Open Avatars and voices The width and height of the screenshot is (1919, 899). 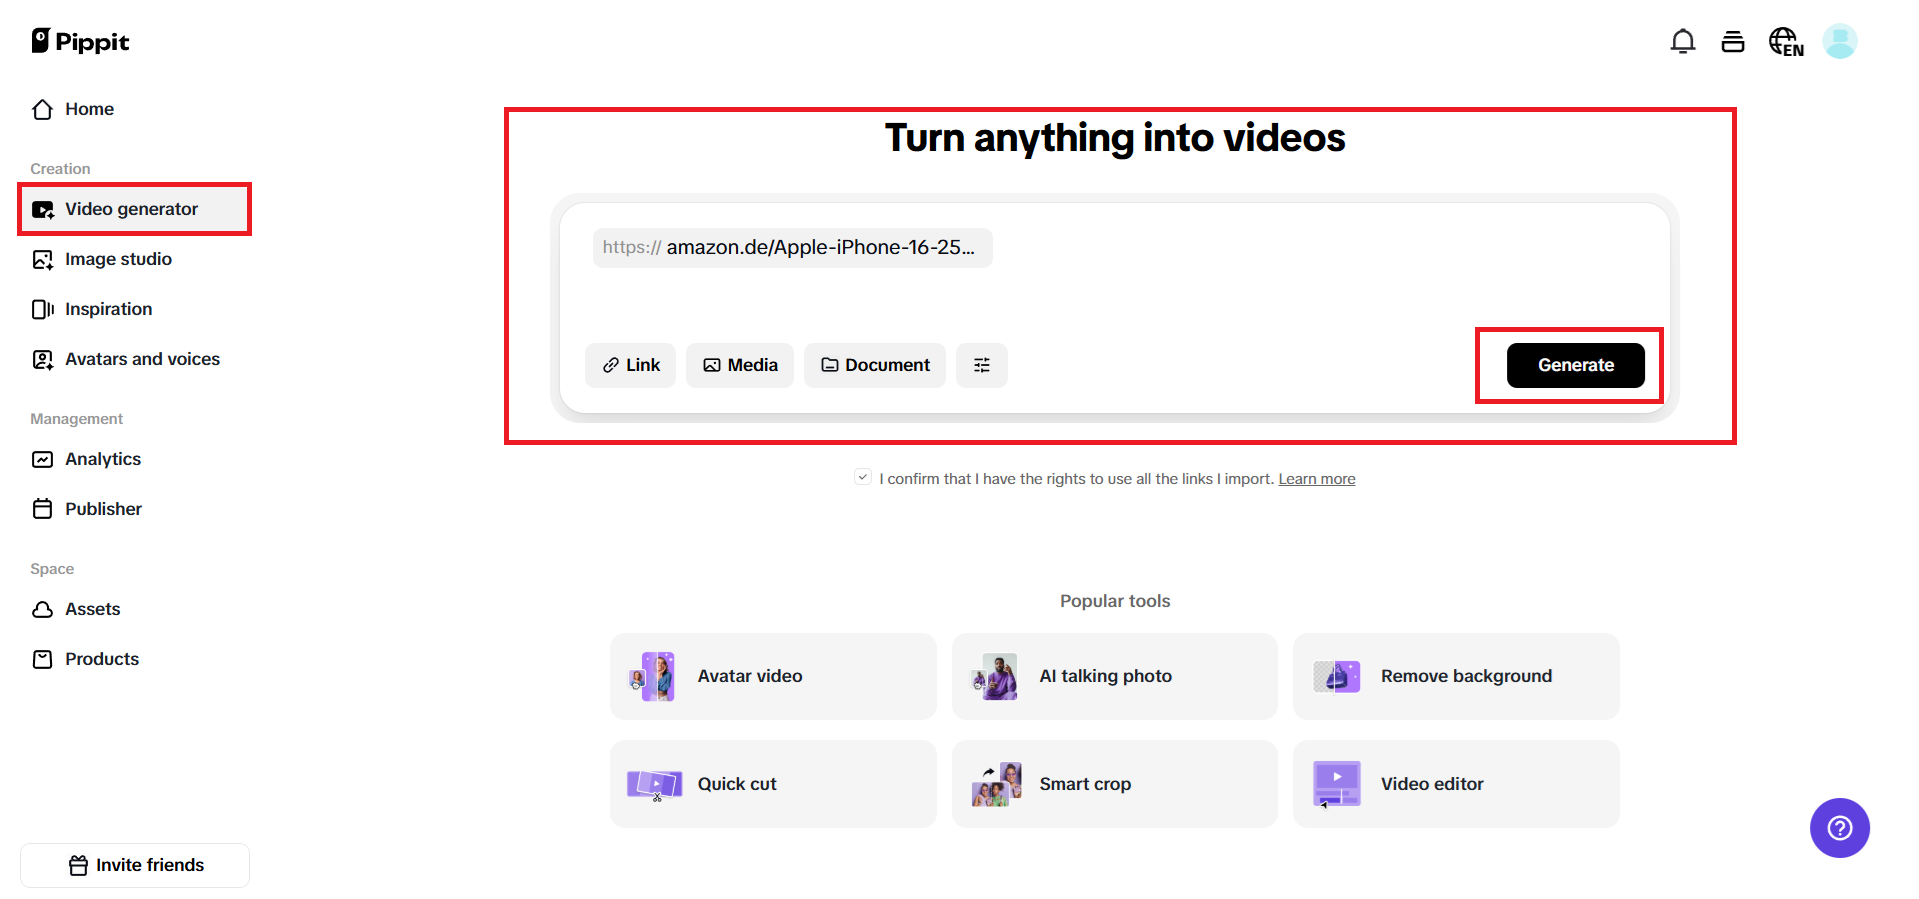(135, 359)
